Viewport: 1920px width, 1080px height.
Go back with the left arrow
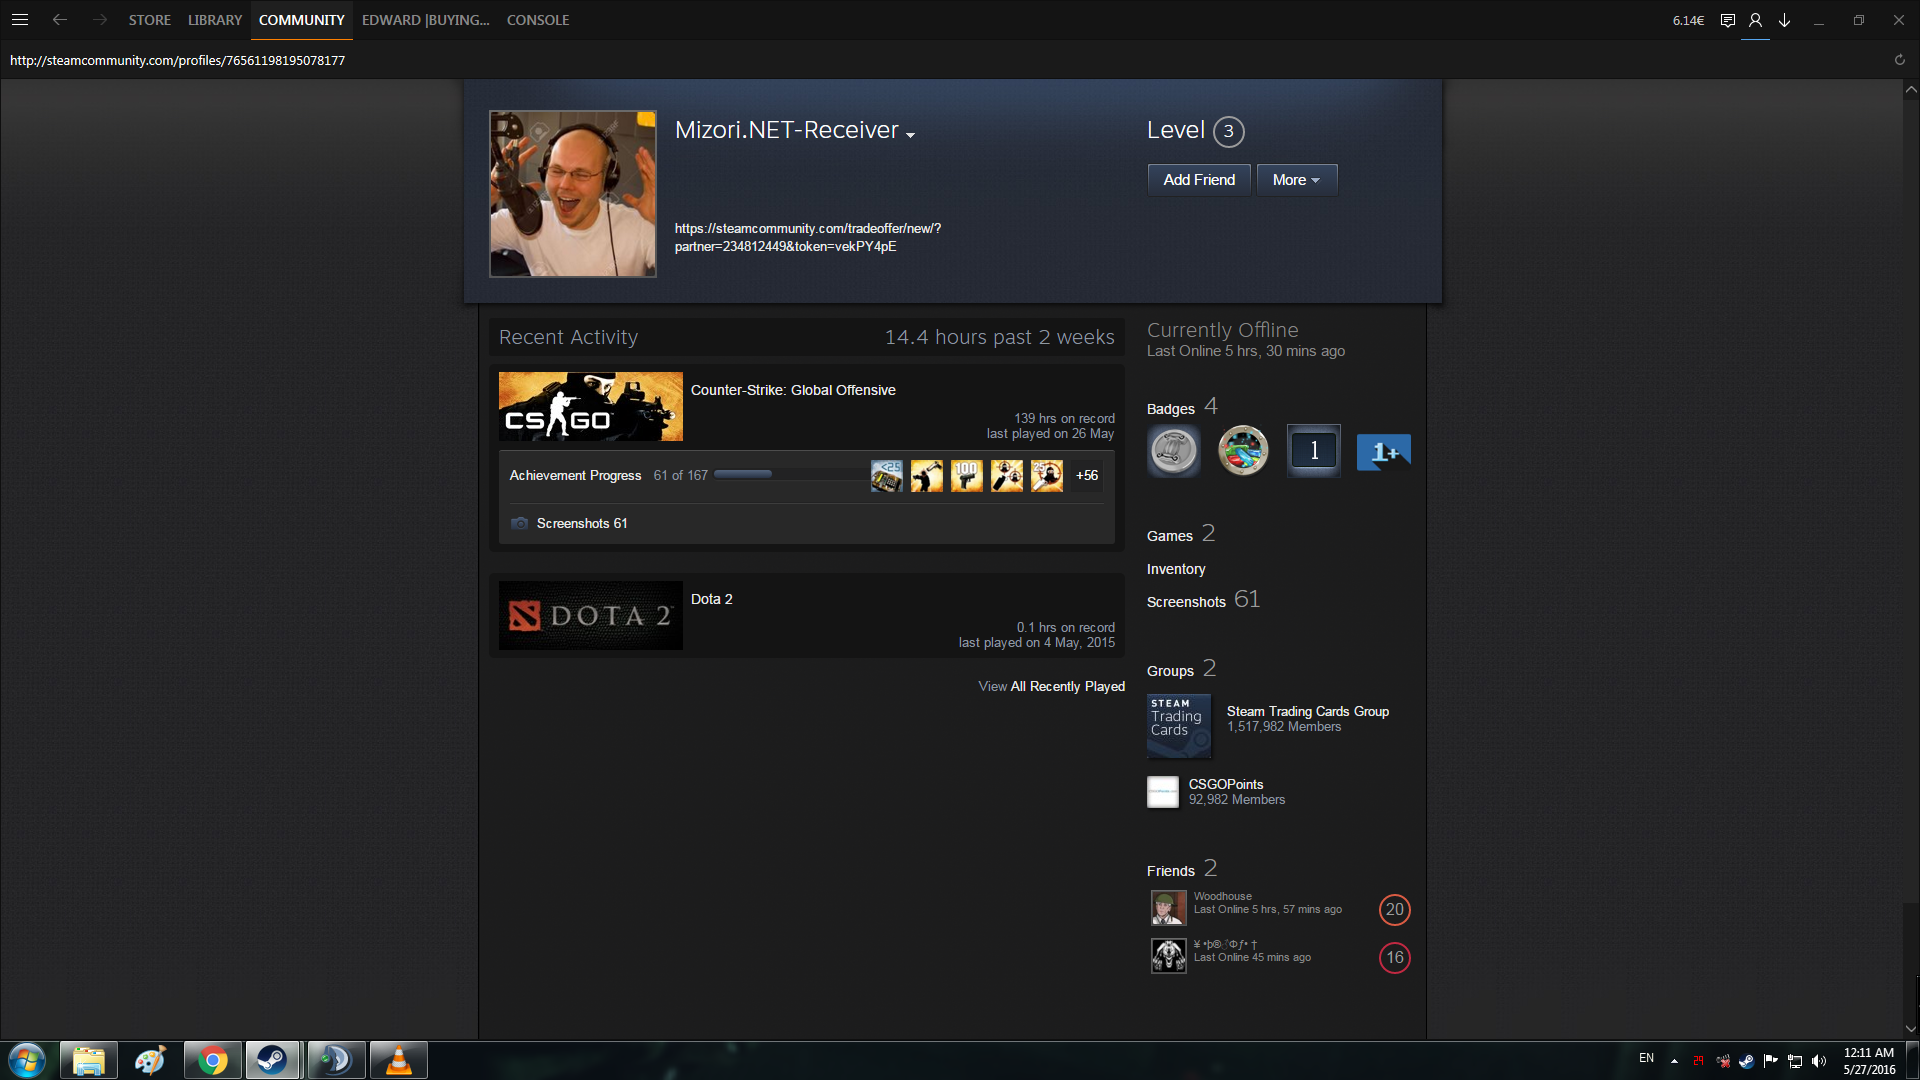(x=60, y=20)
